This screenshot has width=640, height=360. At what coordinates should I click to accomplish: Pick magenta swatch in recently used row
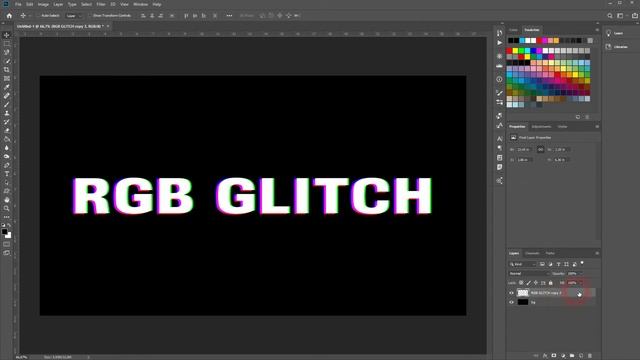[544, 40]
